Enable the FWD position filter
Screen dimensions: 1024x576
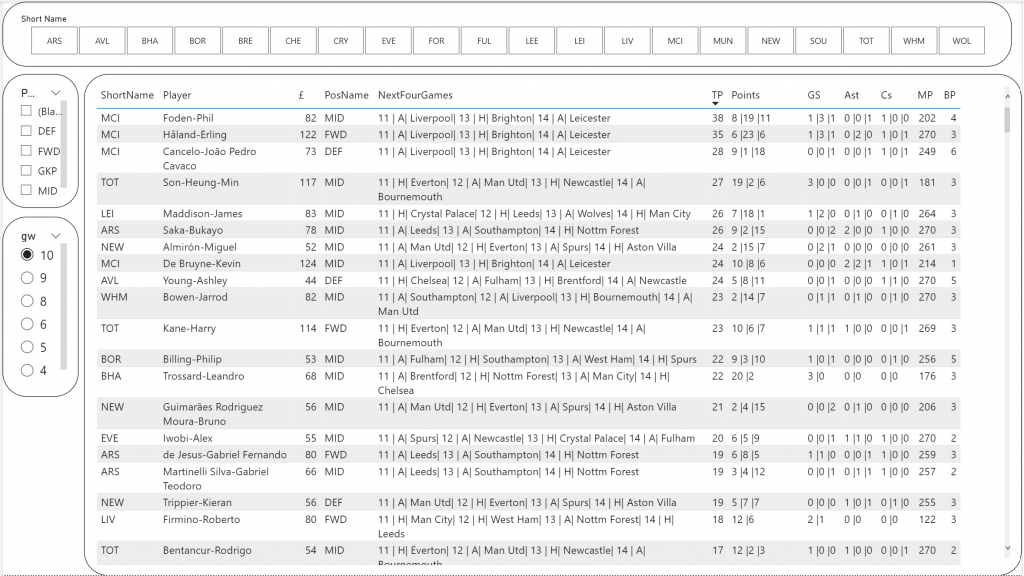coord(28,151)
